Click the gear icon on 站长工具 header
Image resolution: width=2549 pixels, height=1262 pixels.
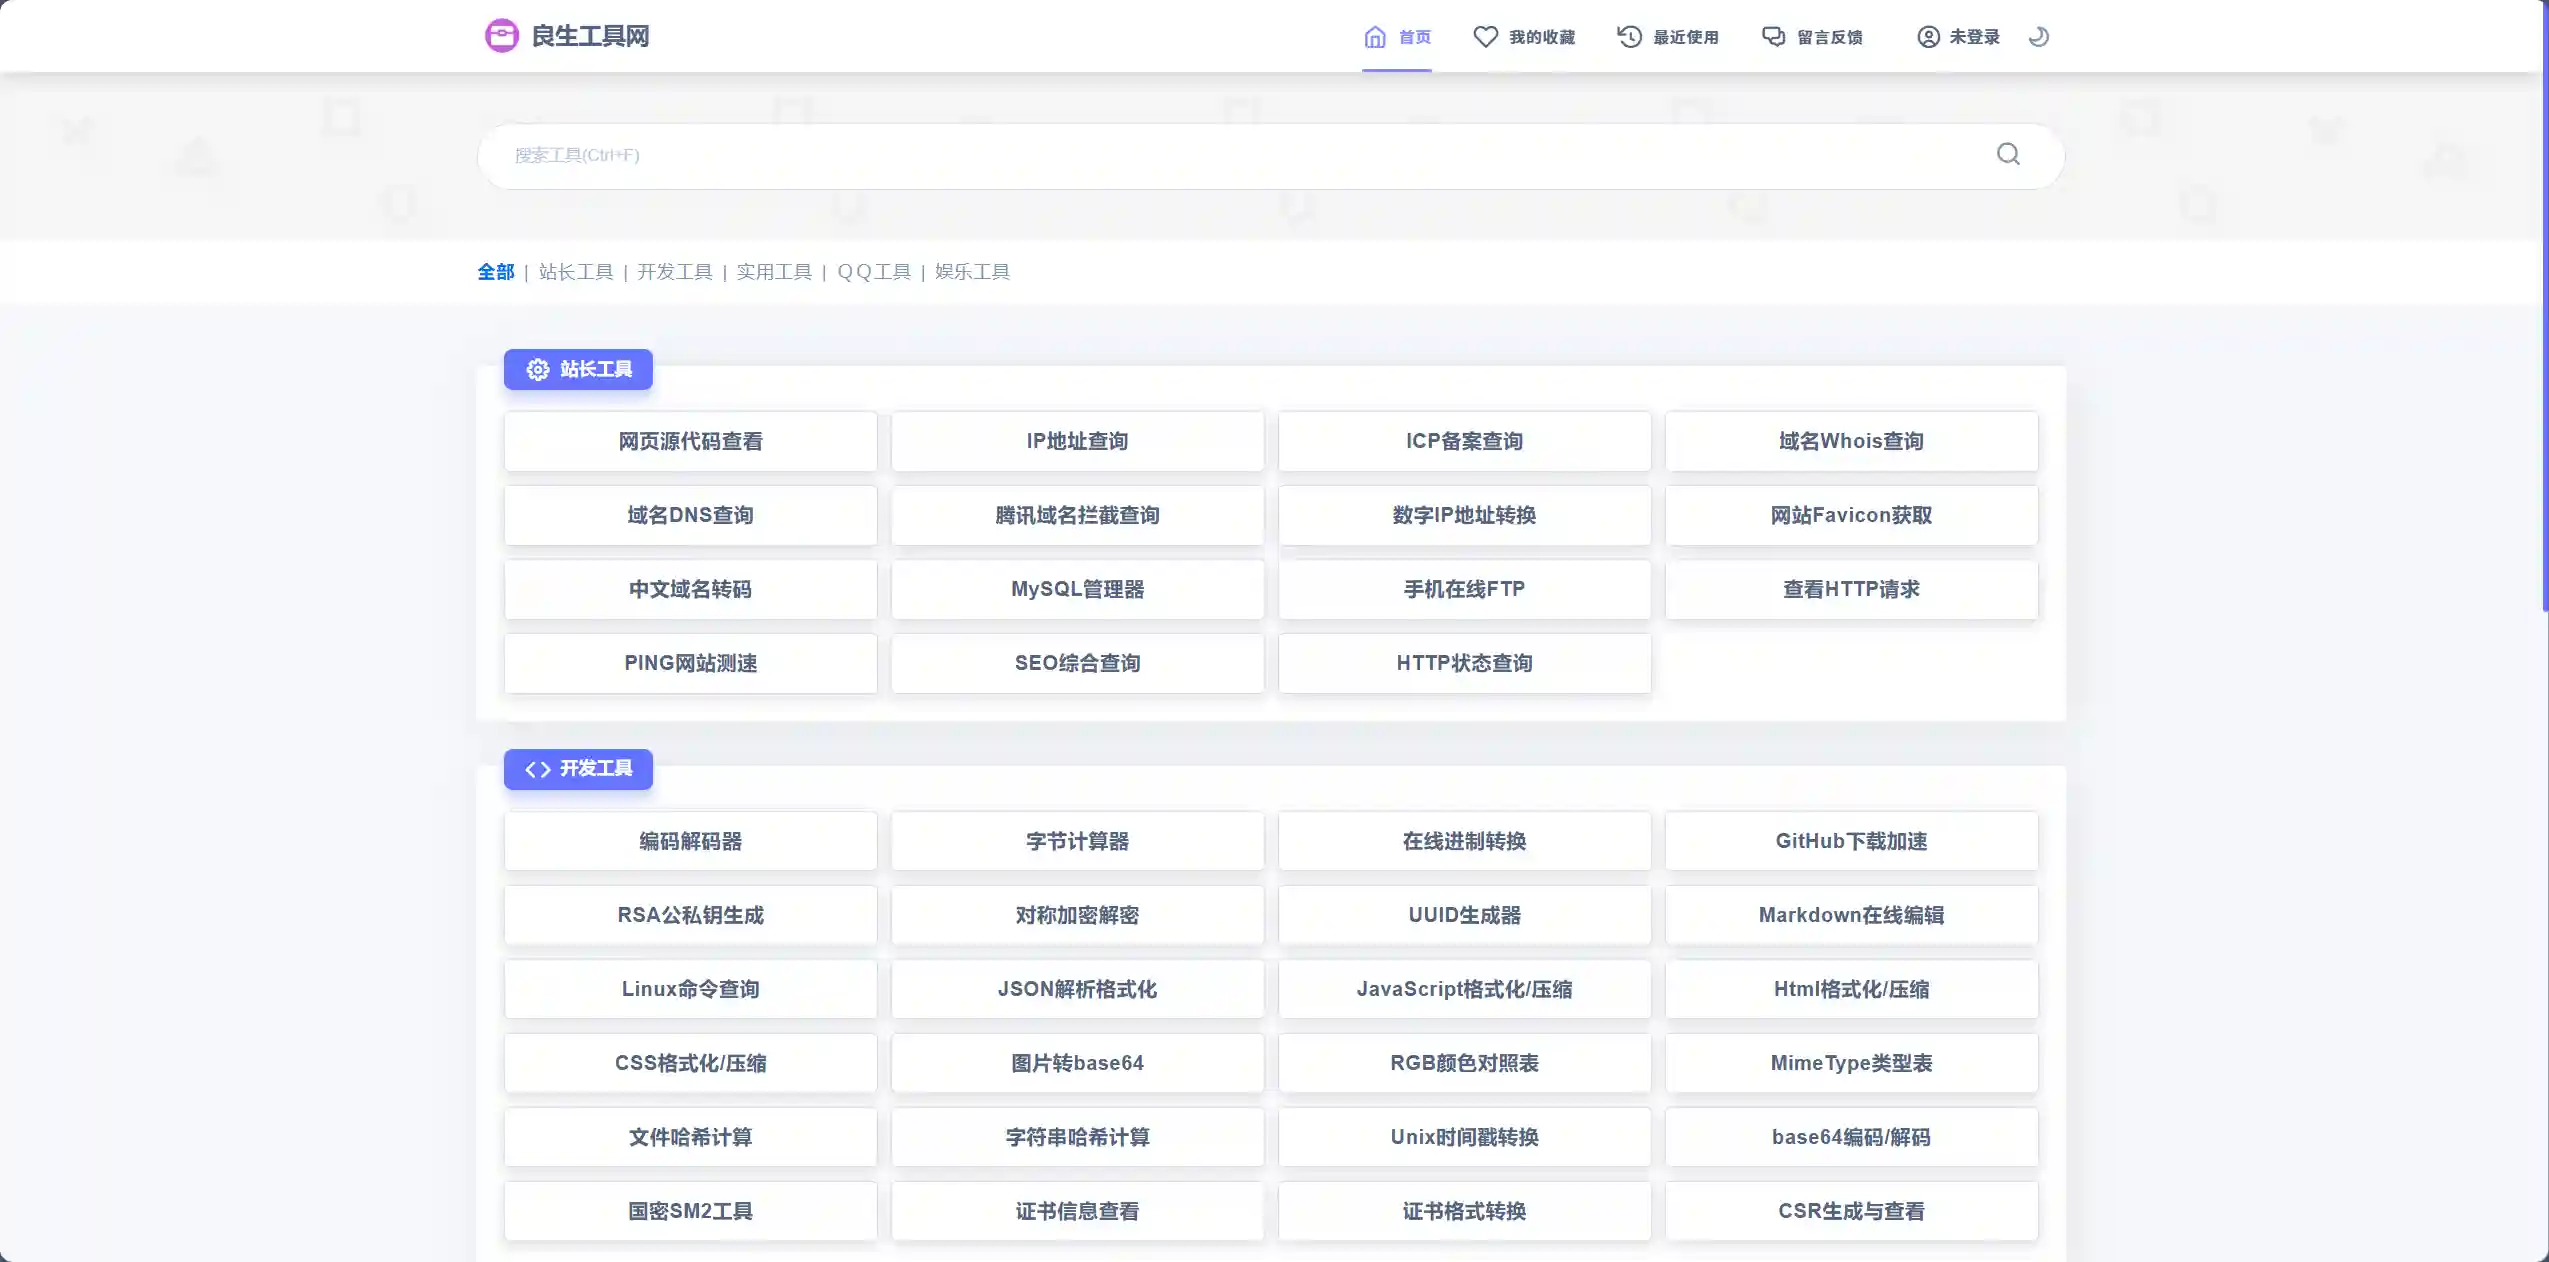(536, 369)
